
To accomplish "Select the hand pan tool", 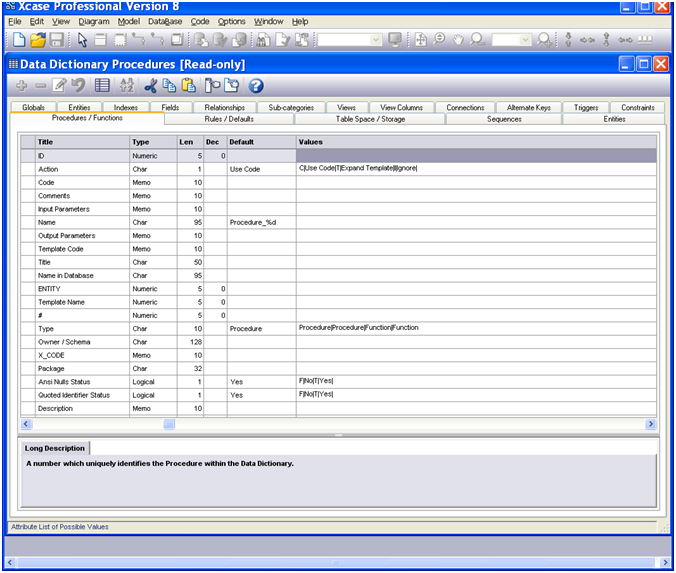I will [458, 40].
